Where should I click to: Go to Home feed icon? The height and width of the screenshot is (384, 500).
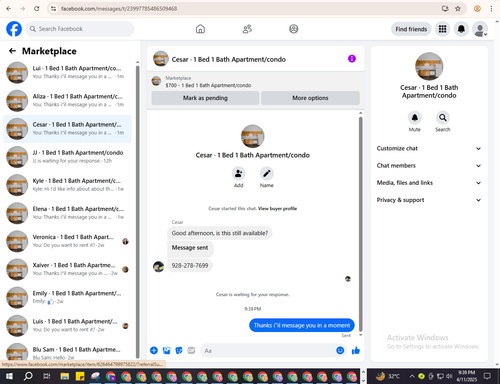[200, 29]
